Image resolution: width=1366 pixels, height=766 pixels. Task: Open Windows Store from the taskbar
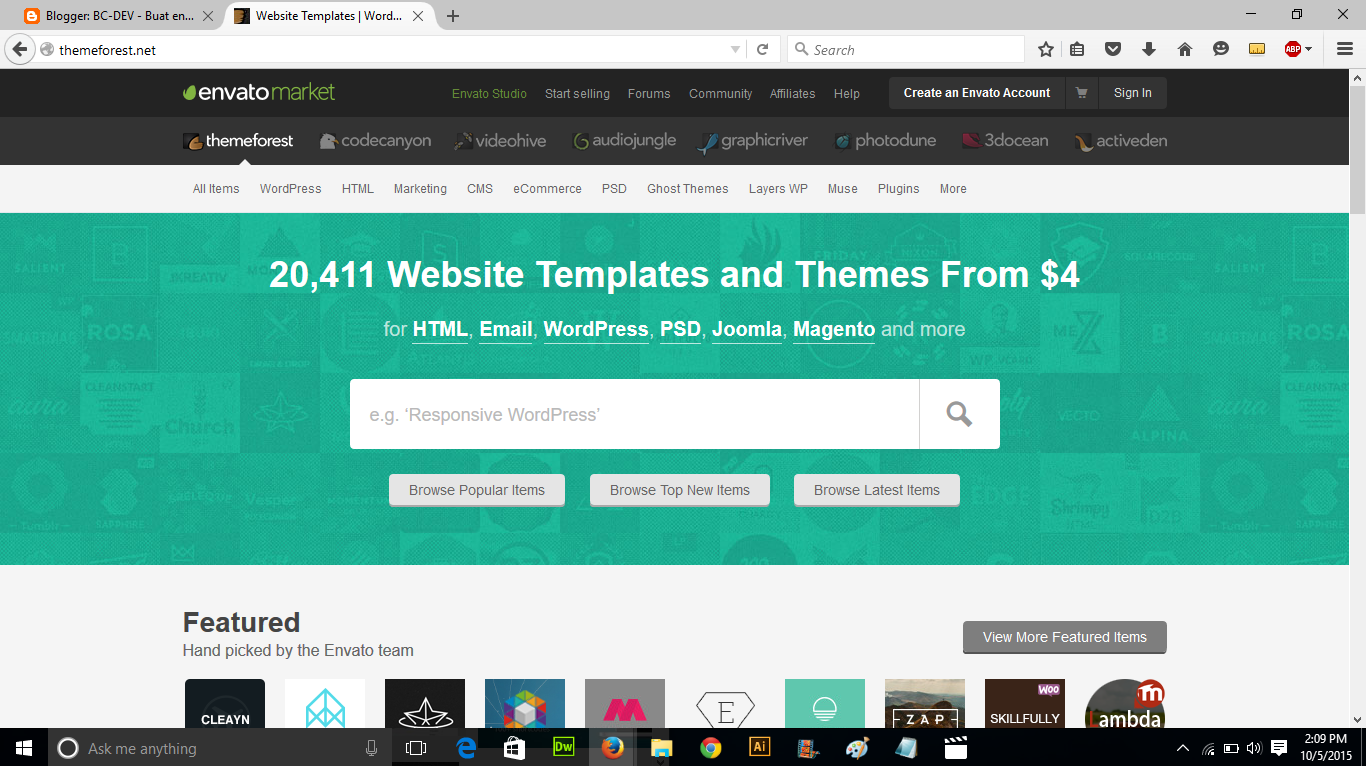coord(514,747)
